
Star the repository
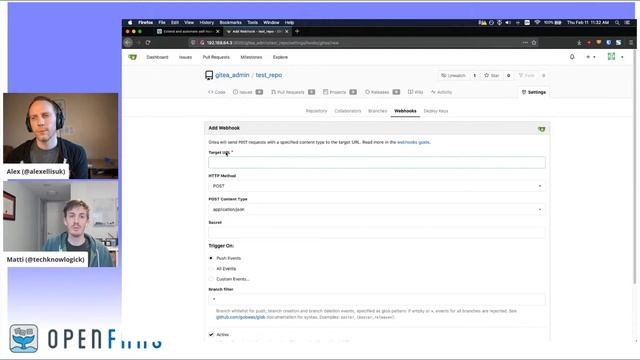tap(491, 76)
